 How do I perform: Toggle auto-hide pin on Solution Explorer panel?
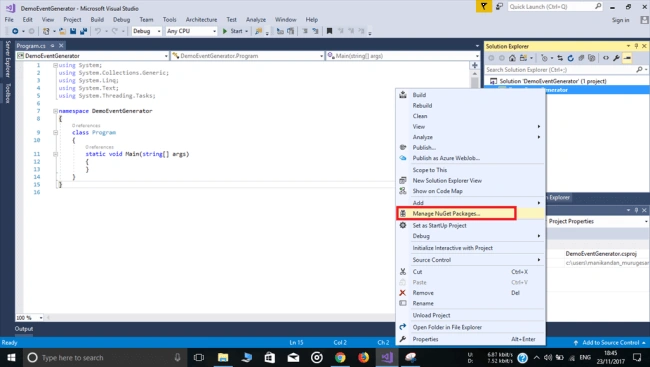click(636, 46)
